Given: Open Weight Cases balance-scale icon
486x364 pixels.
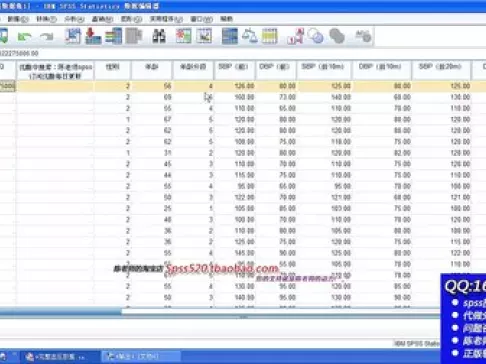Looking at the screenshot, I should pyautogui.click(x=249, y=36).
